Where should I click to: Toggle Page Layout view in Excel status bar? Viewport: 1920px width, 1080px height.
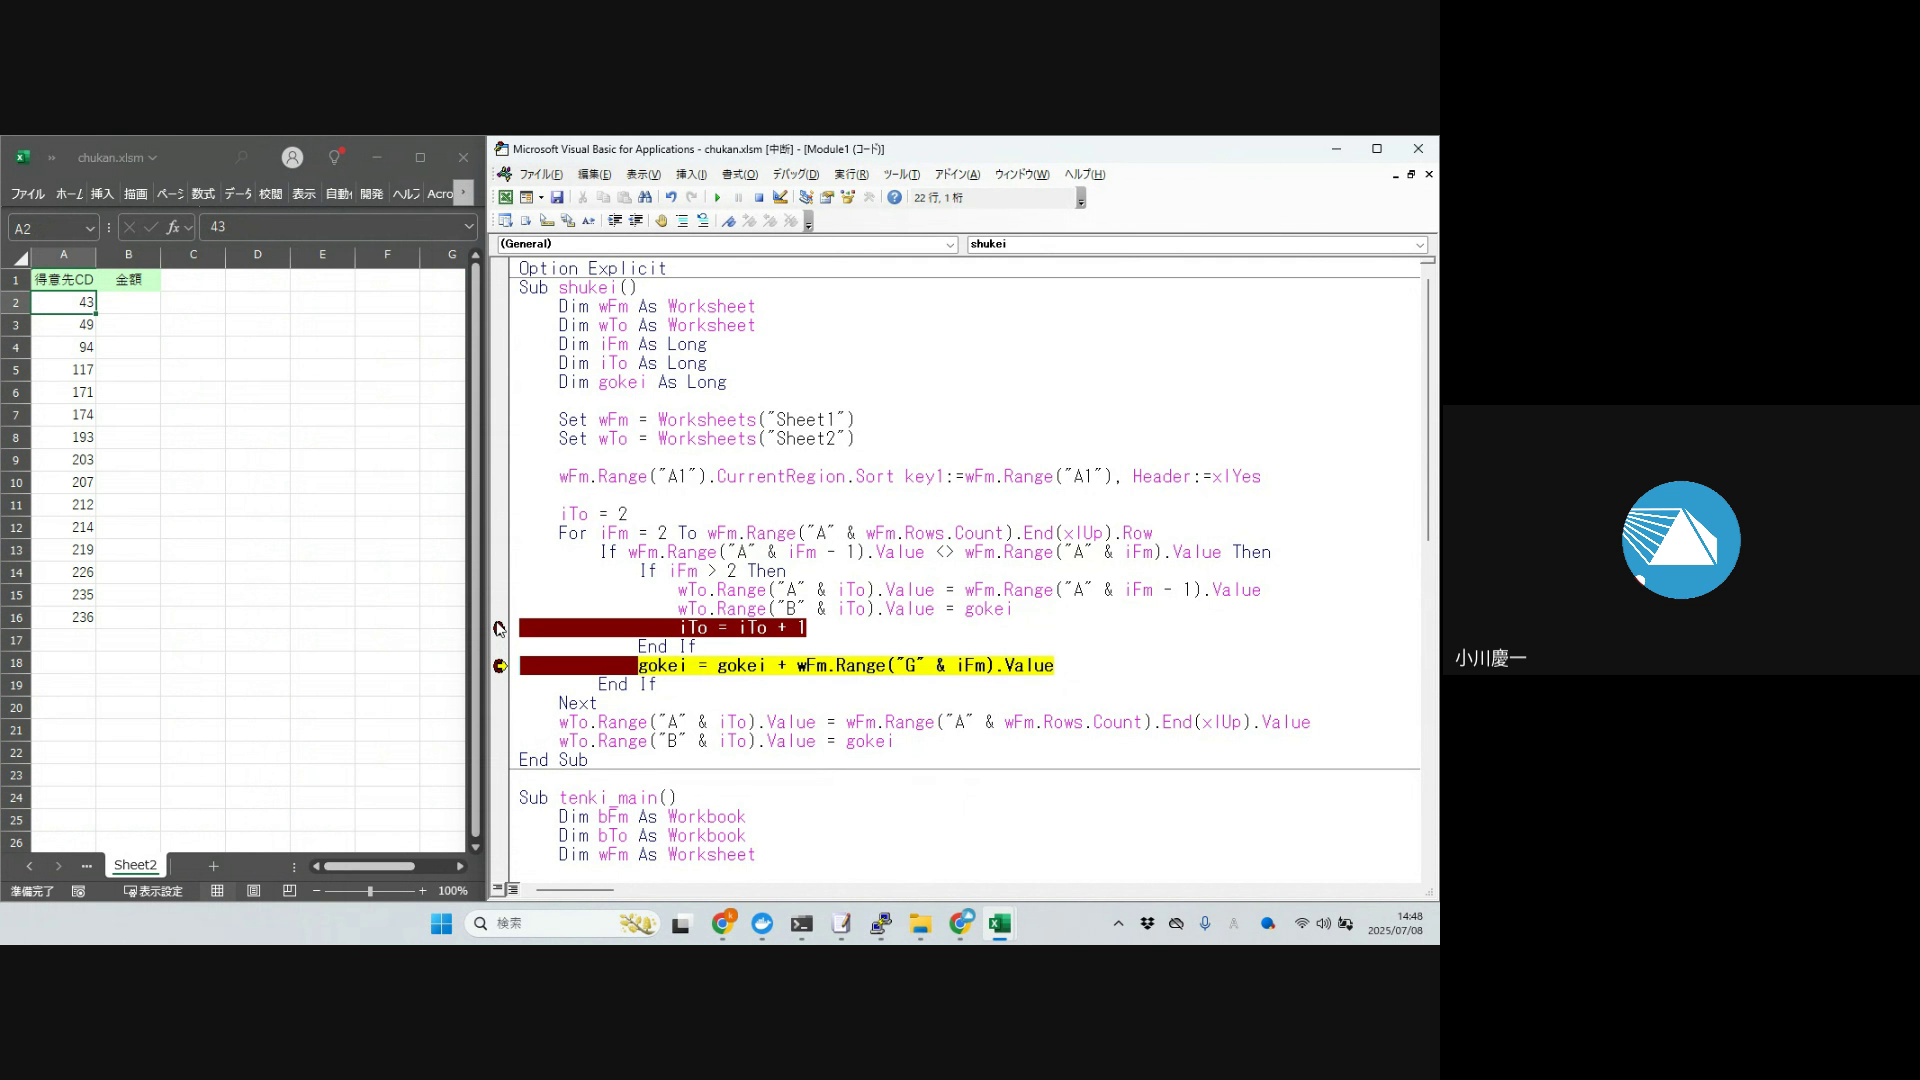coord(254,891)
